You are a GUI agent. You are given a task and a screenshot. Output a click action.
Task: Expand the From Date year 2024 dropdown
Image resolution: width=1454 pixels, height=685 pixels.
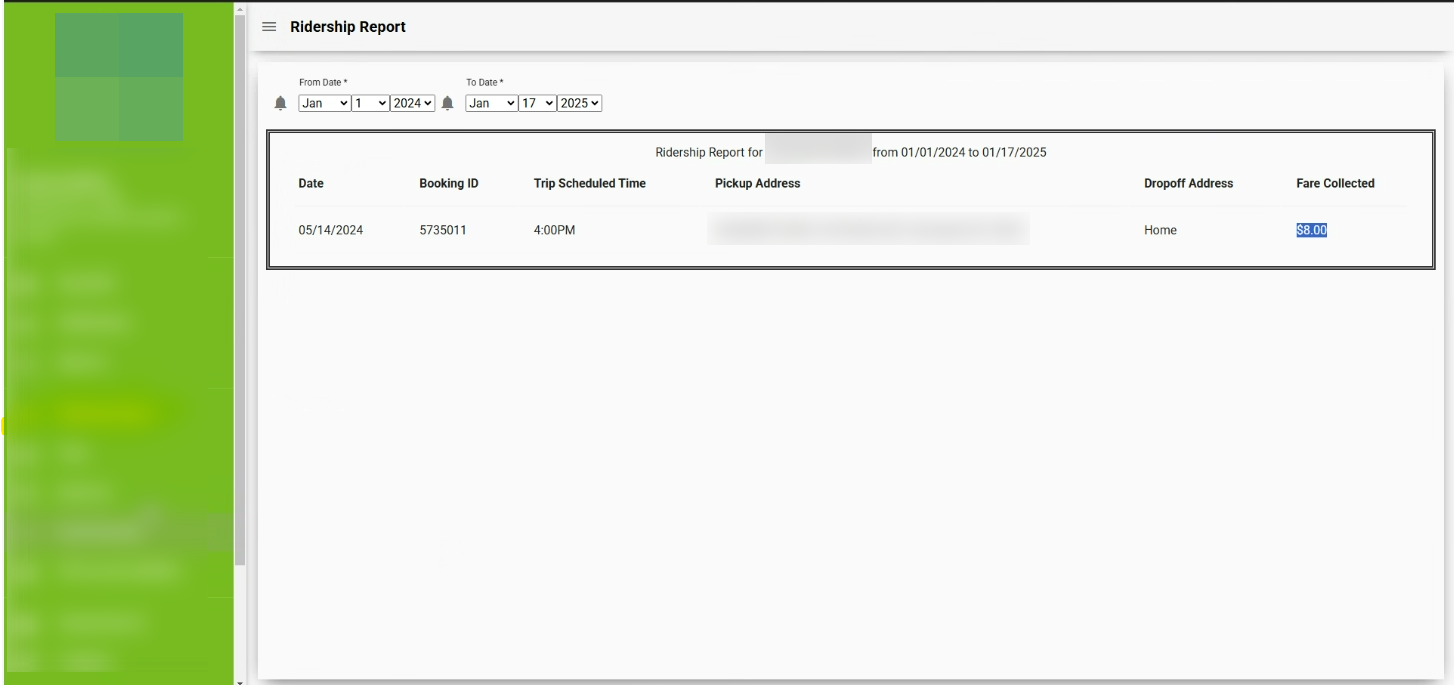coord(413,103)
